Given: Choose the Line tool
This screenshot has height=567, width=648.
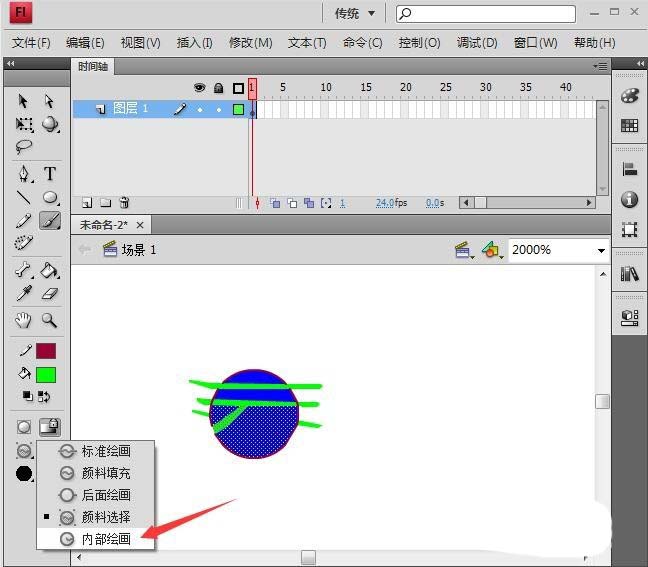Looking at the screenshot, I should 24,198.
